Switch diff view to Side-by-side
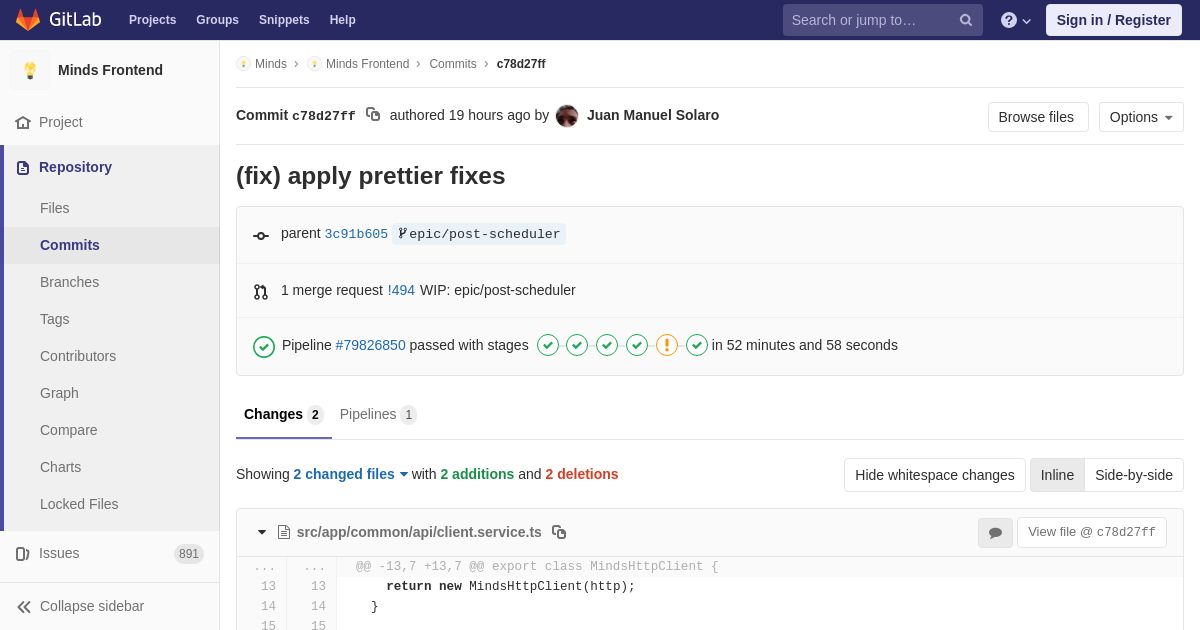 (x=1133, y=475)
